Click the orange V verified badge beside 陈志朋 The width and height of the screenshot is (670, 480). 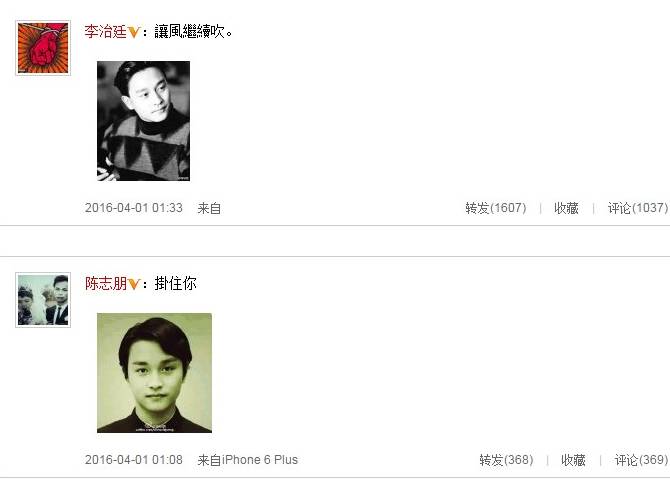click(x=134, y=284)
